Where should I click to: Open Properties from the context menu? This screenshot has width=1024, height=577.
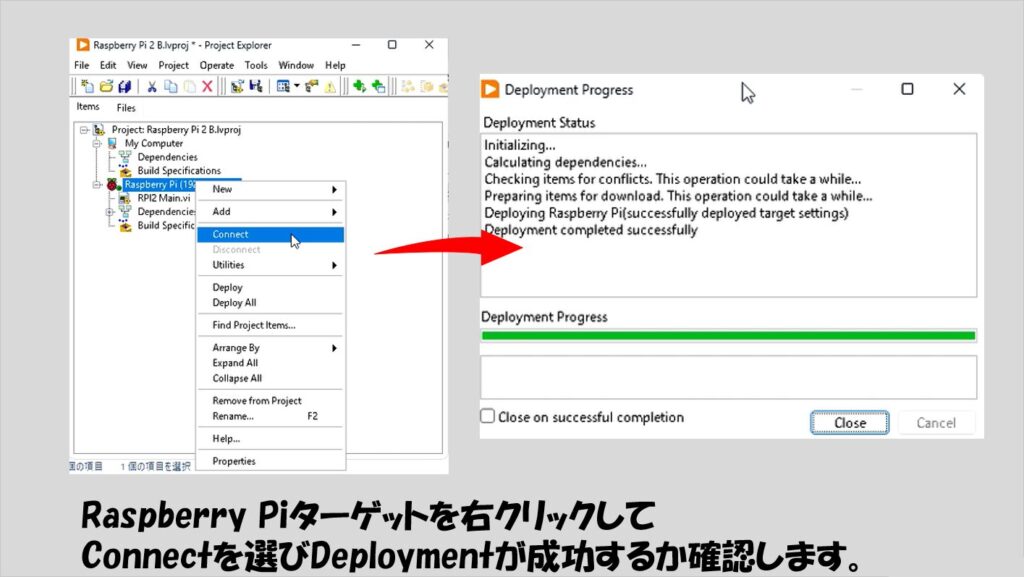point(271,461)
